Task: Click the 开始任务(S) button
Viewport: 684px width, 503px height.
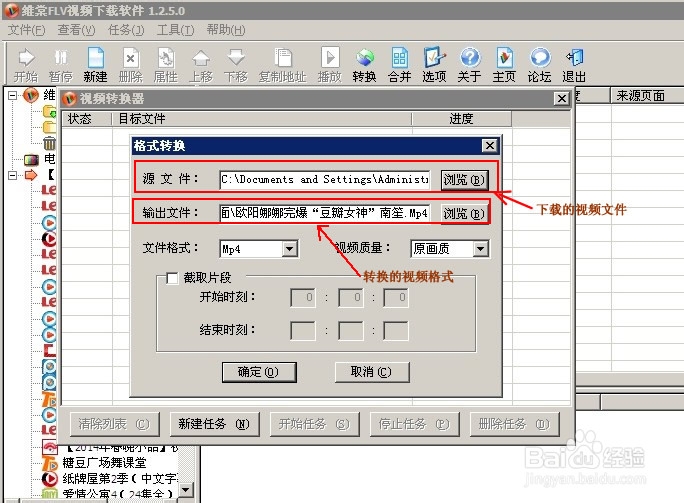Action: coord(315,424)
